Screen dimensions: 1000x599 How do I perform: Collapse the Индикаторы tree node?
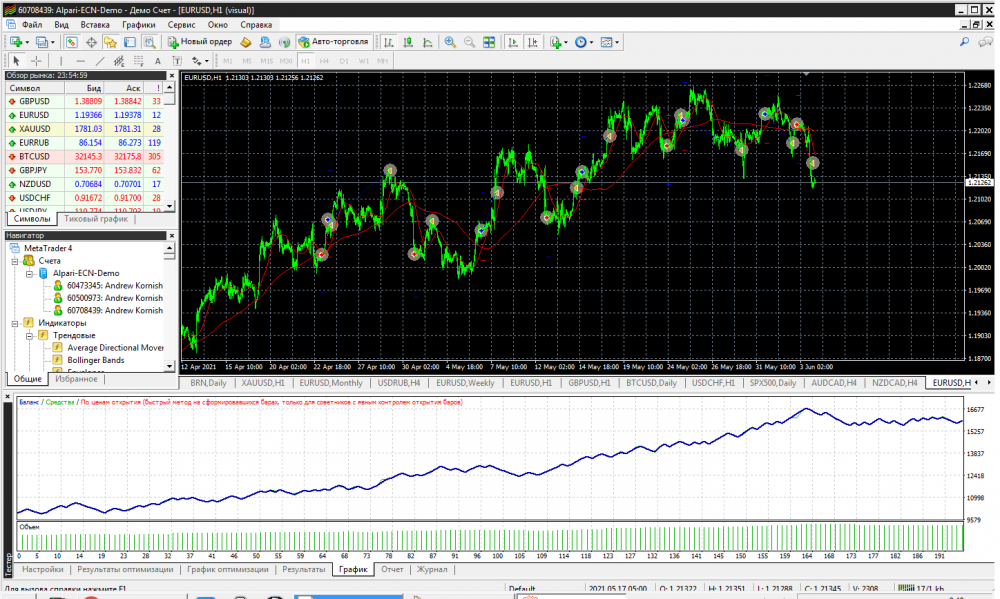15,323
